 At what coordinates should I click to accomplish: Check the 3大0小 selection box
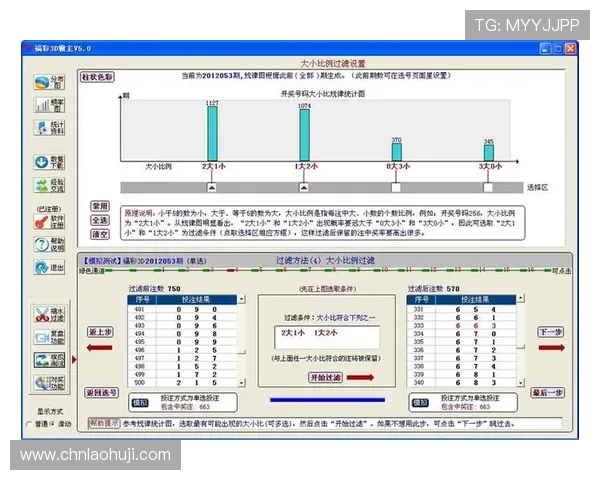[x=488, y=187]
